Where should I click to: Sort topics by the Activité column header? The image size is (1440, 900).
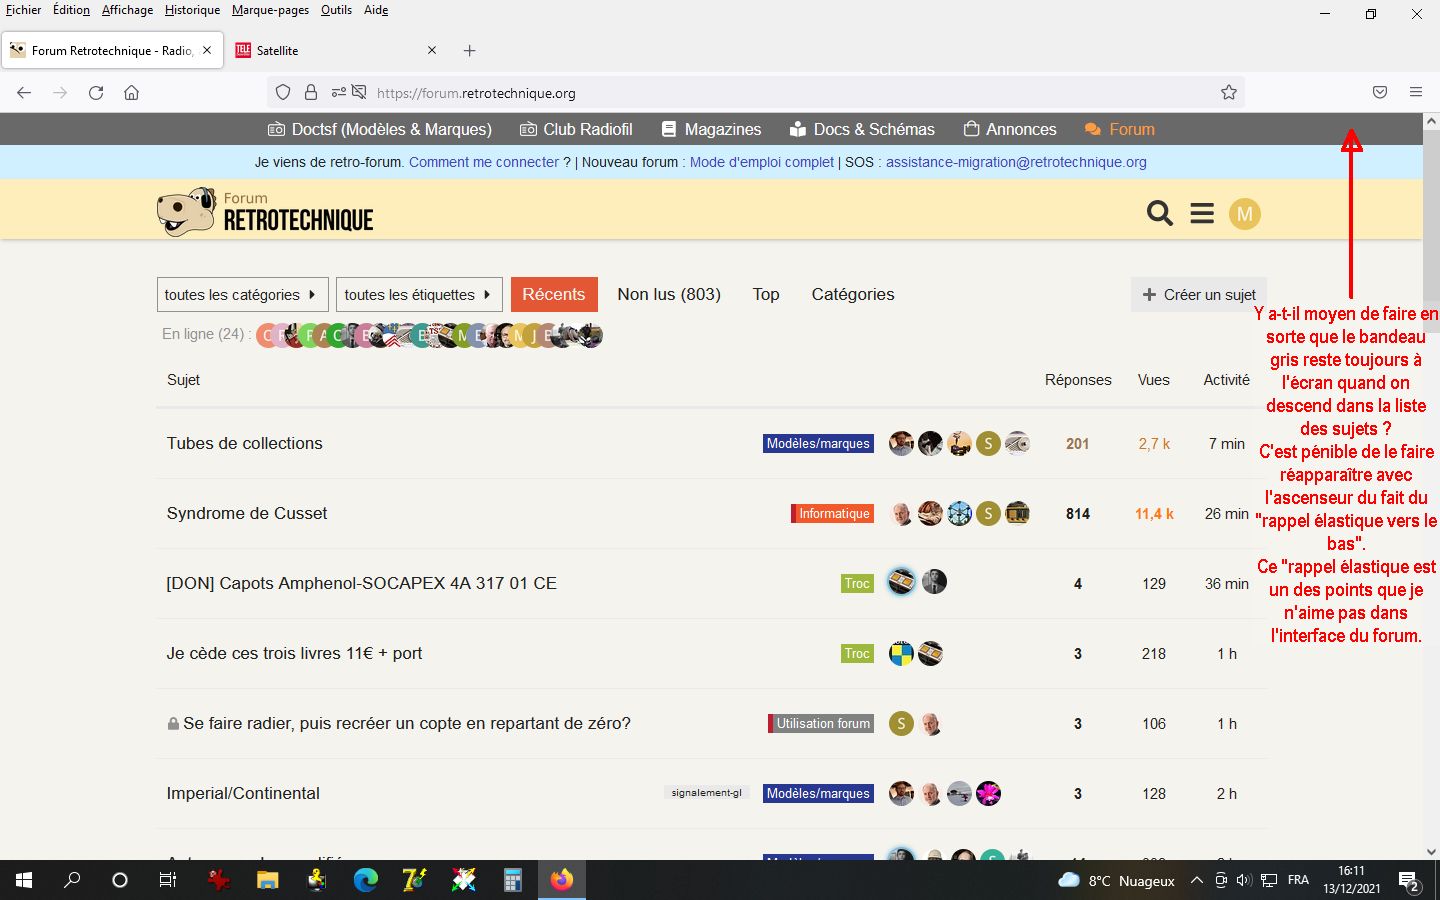1226,380
